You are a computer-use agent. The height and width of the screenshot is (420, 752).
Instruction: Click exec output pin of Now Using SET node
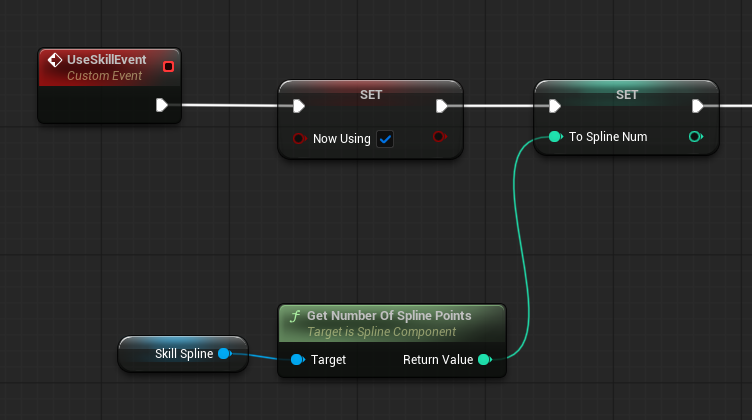tap(442, 106)
